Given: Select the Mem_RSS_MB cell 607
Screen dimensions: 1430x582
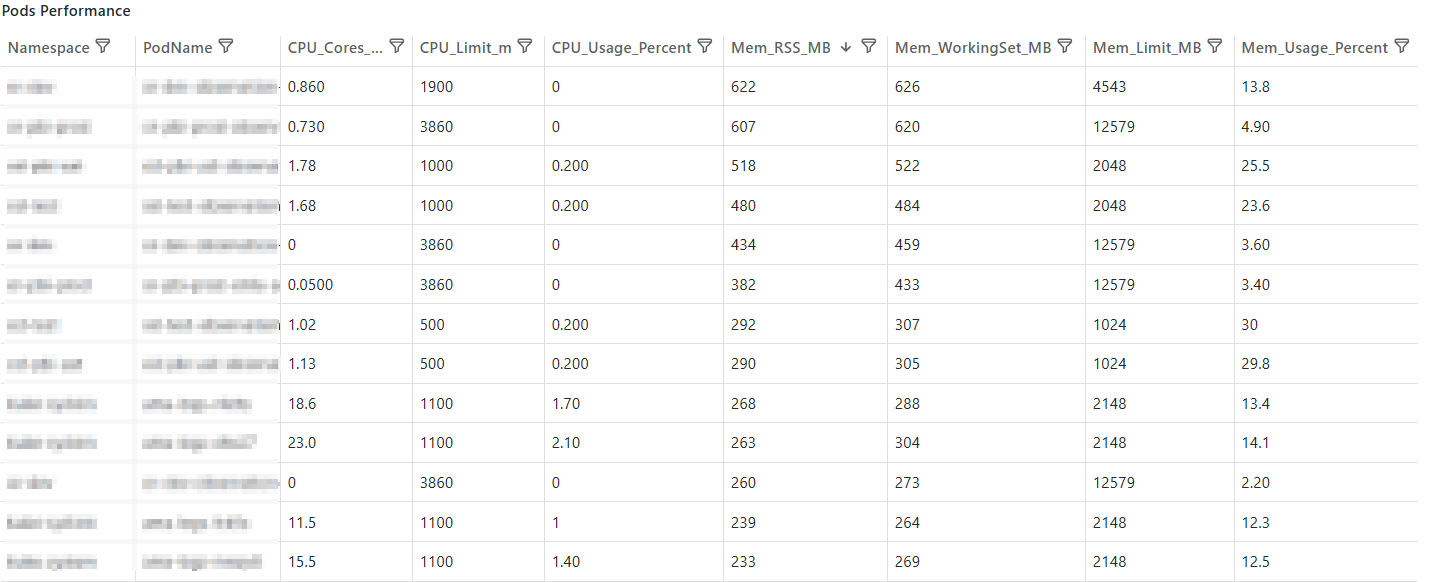Looking at the screenshot, I should [743, 127].
